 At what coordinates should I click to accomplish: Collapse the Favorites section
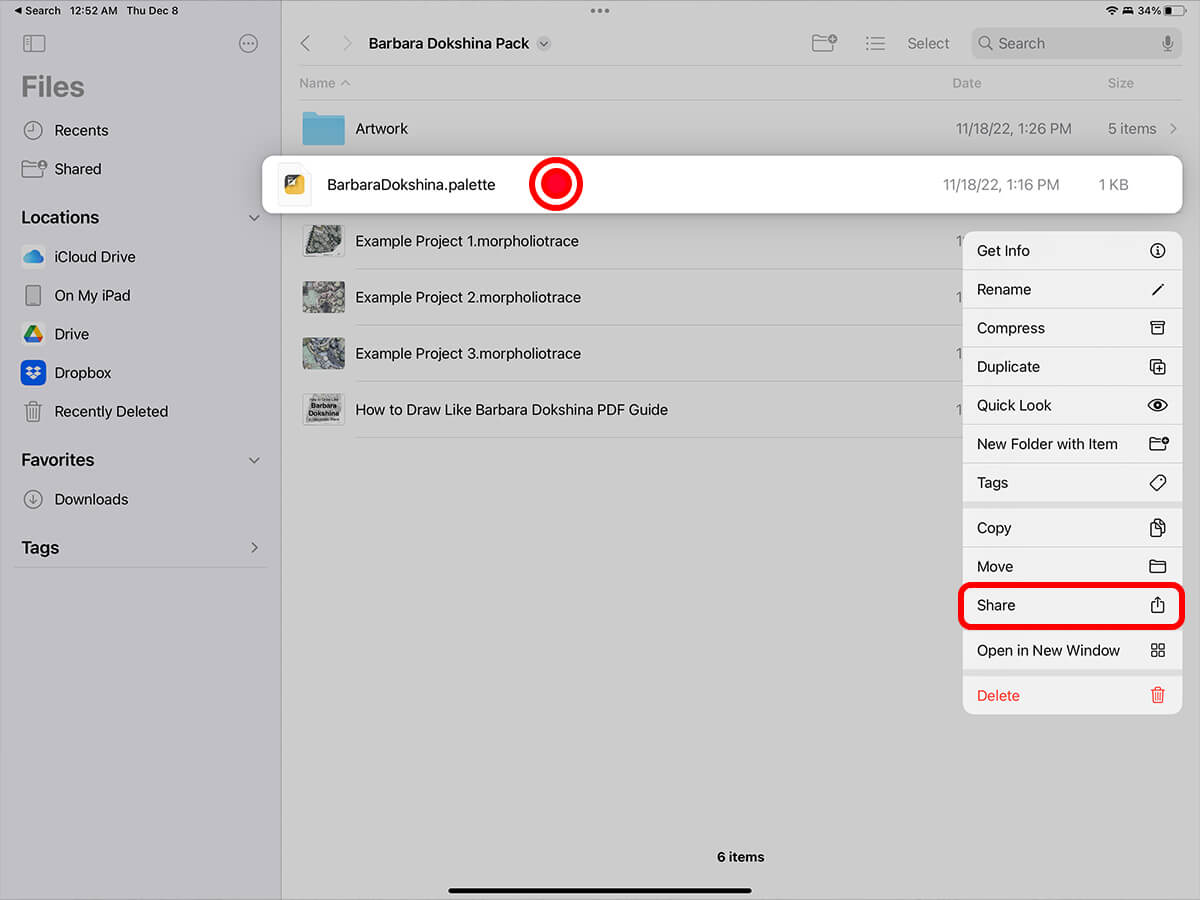[254, 461]
